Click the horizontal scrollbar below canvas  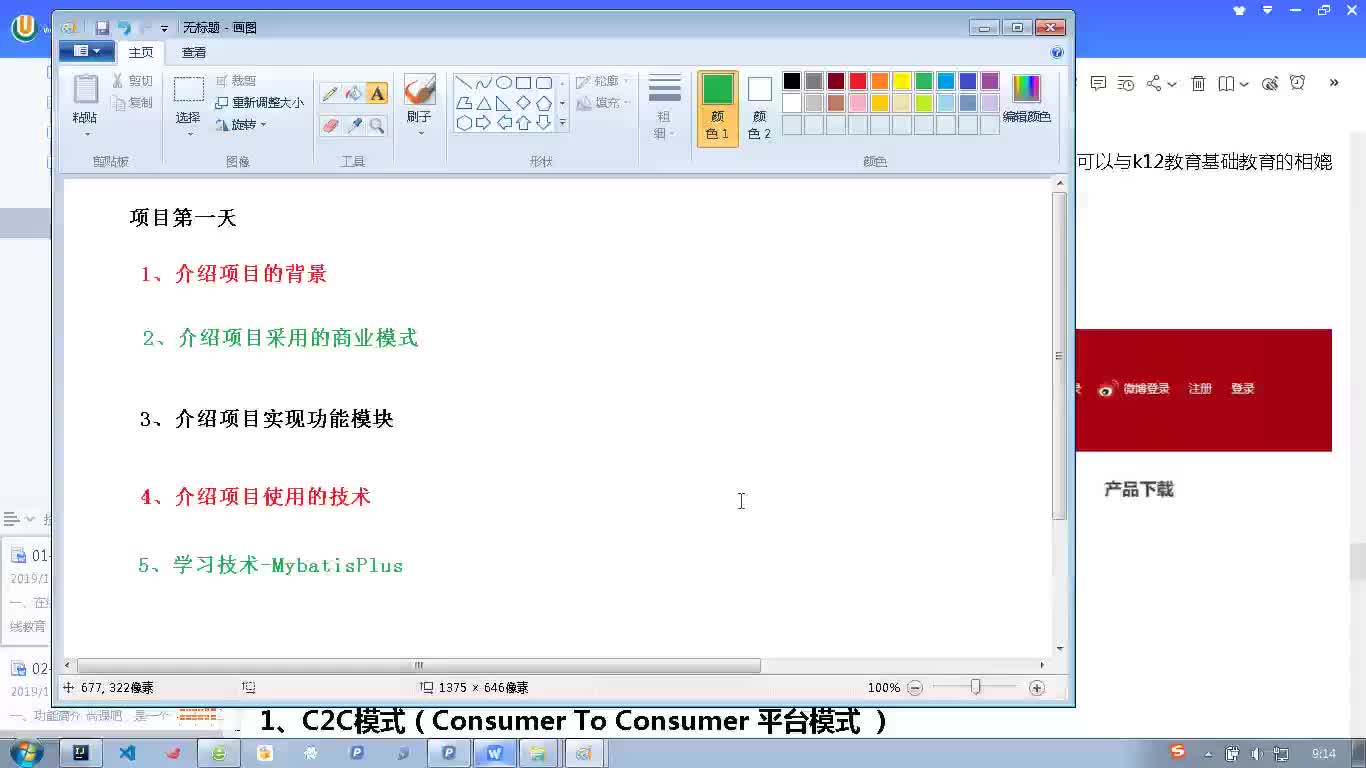(419, 665)
